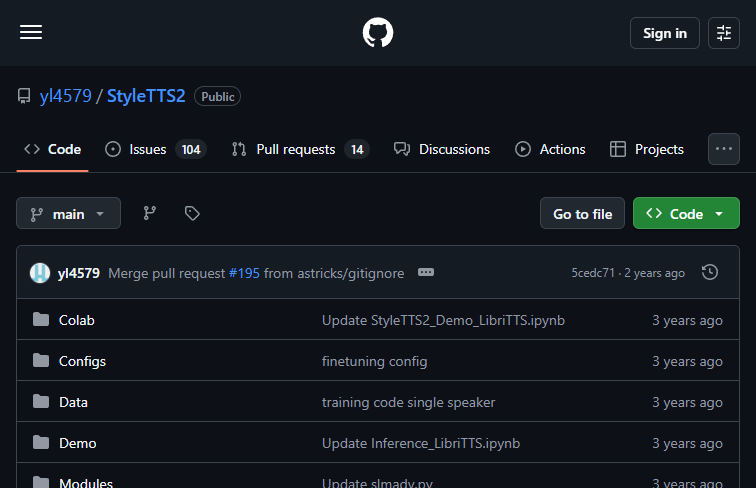Click repository icon beside yl4579
Viewport: 756px width, 488px height.
click(x=24, y=96)
